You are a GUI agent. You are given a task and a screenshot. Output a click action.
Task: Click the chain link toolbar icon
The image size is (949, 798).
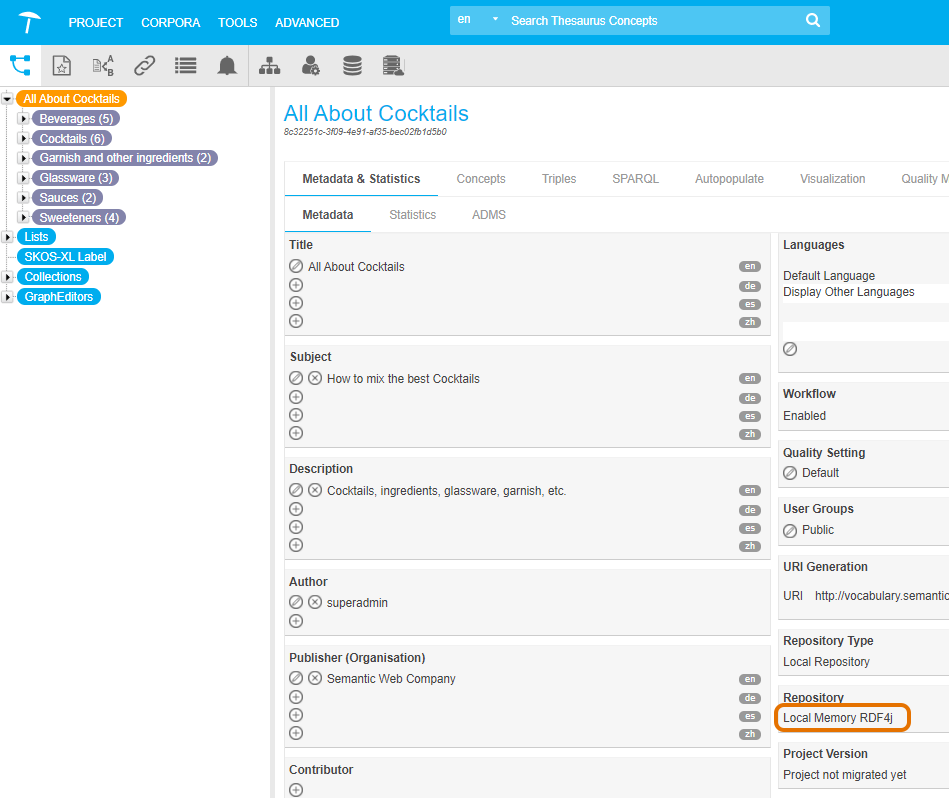145,66
